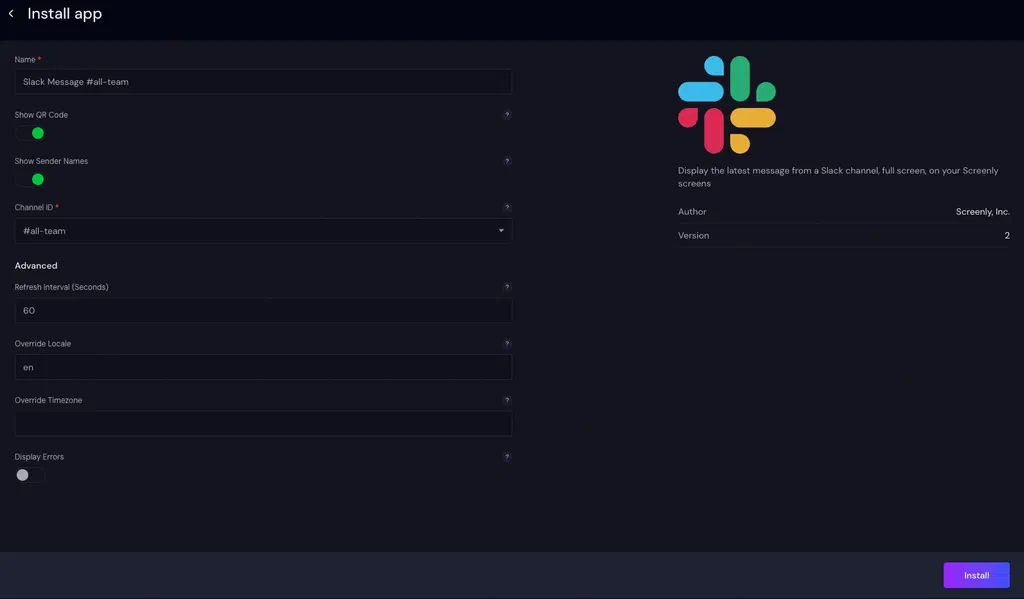Screen dimensions: 1024x599
Task: Click the Slack app description text
Action: coord(838,177)
